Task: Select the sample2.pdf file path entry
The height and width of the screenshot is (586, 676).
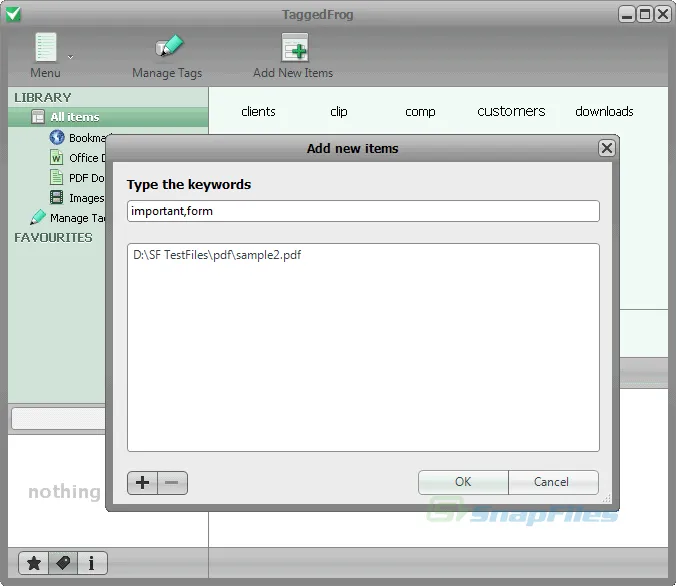Action: 217,255
